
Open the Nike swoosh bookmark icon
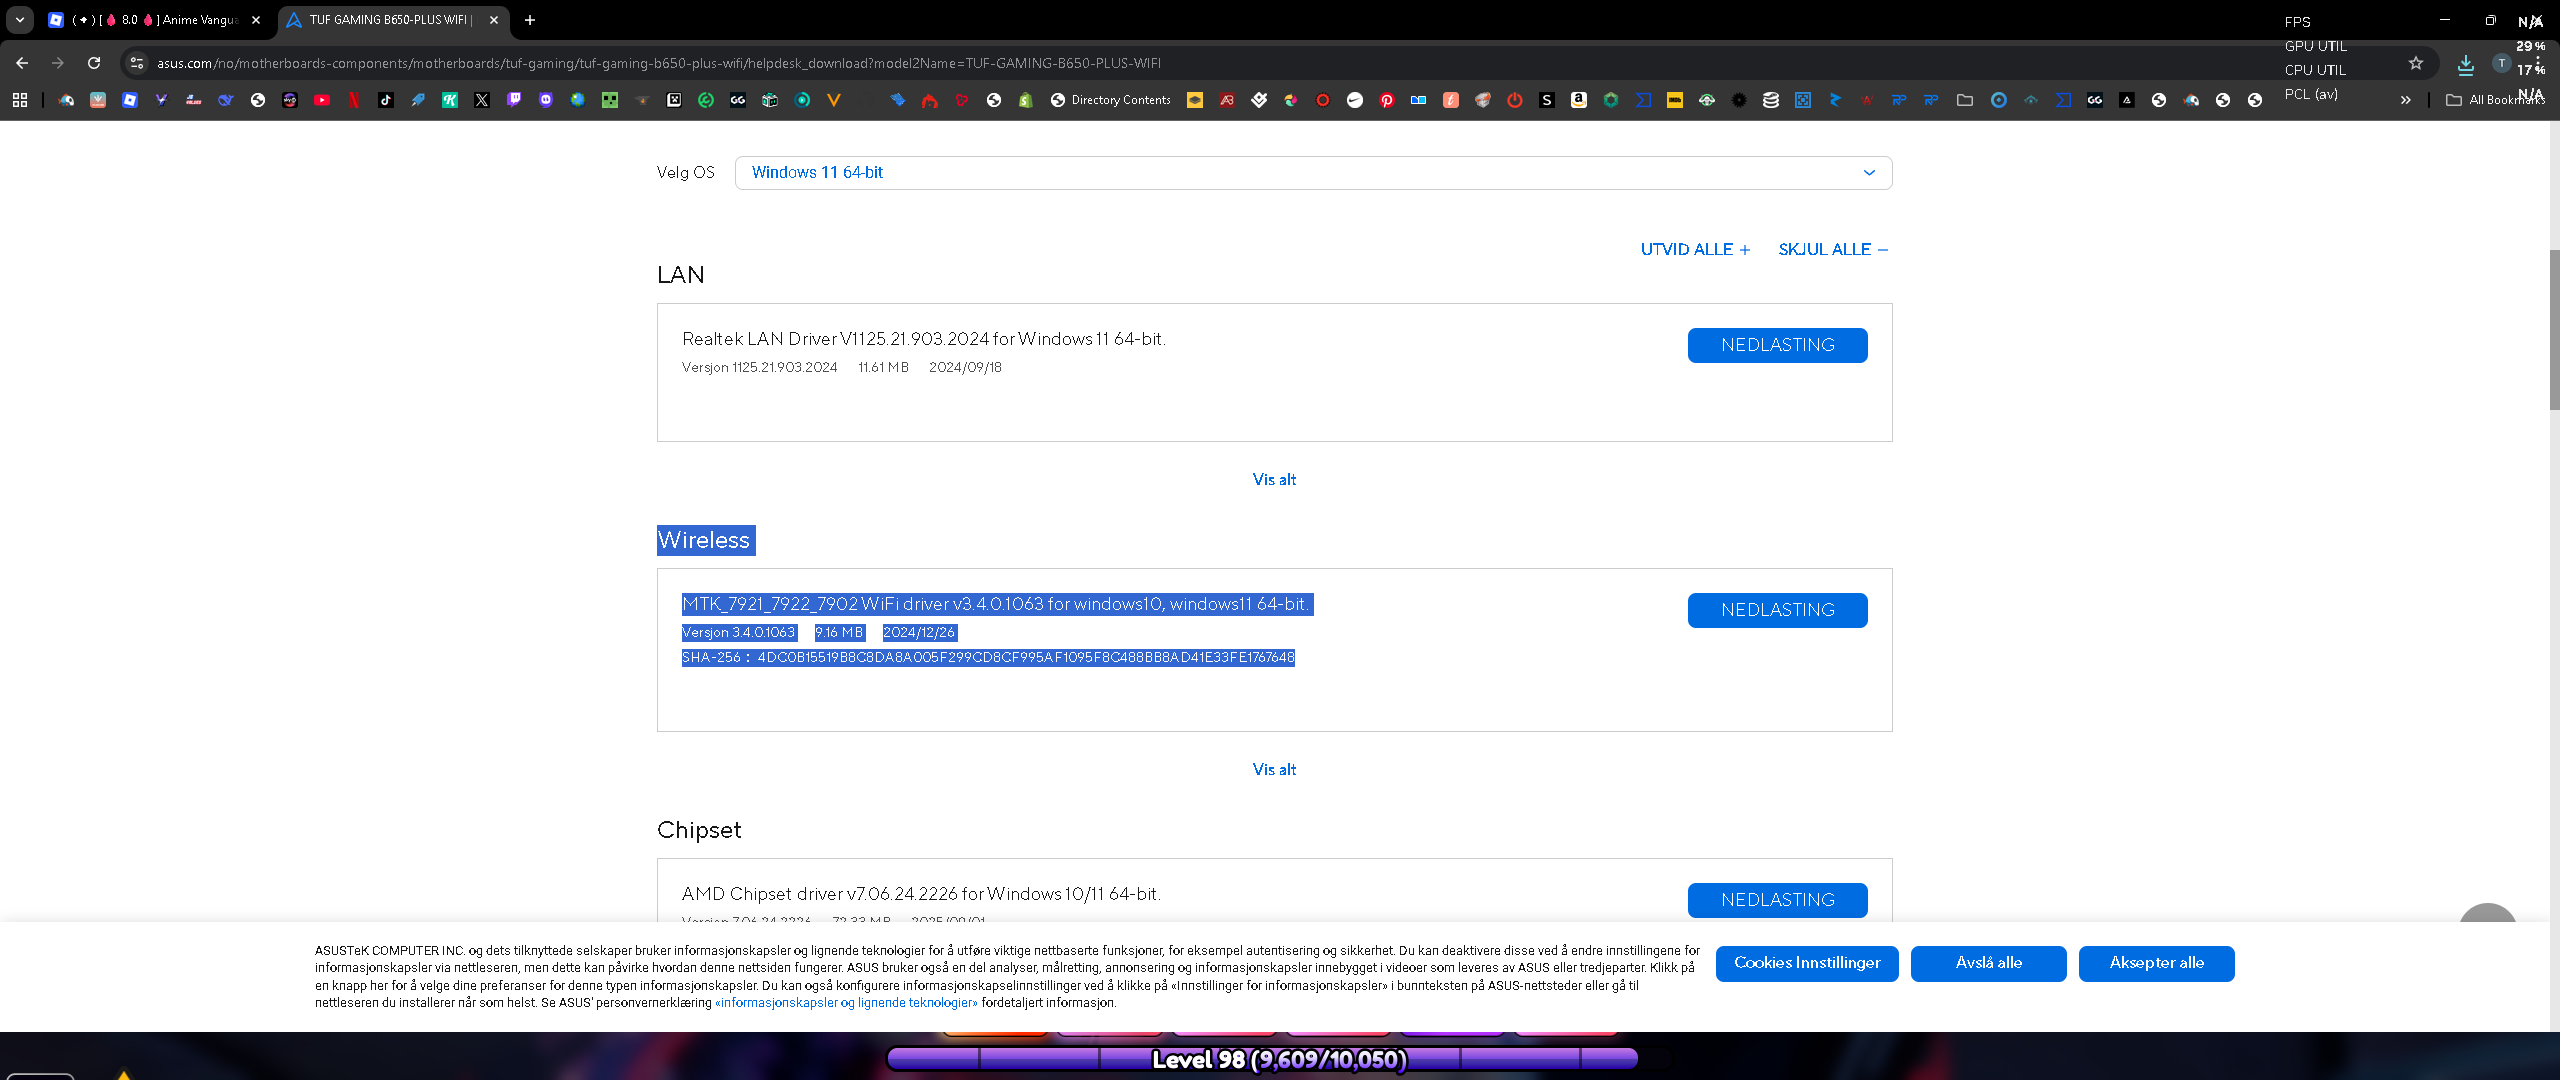point(1355,100)
